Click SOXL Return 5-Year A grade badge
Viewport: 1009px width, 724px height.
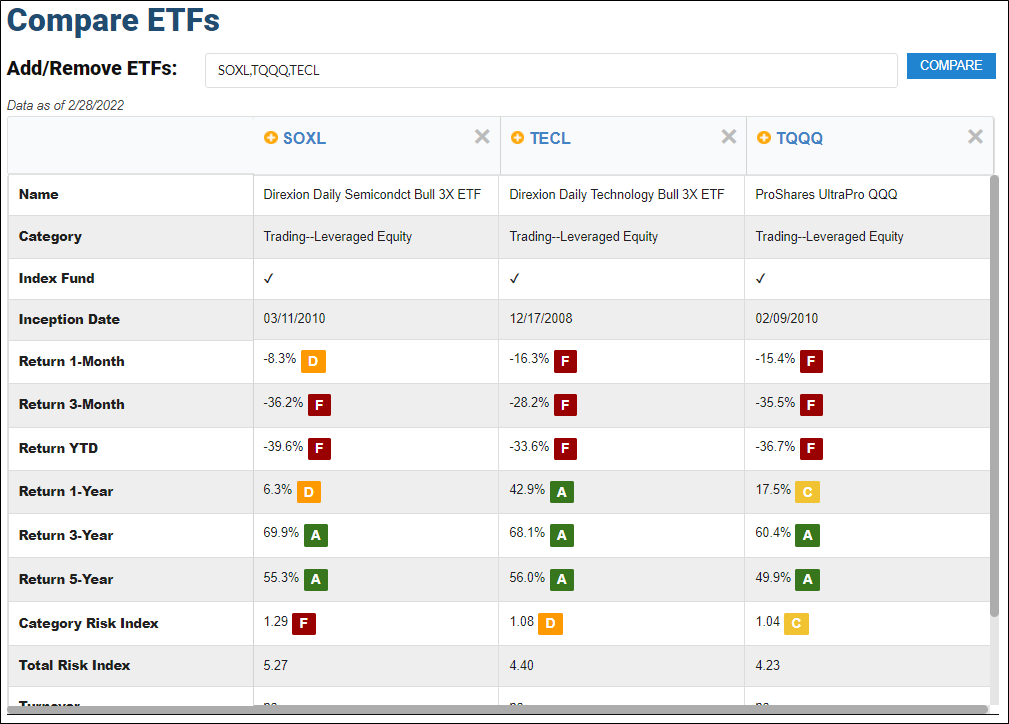(x=316, y=579)
